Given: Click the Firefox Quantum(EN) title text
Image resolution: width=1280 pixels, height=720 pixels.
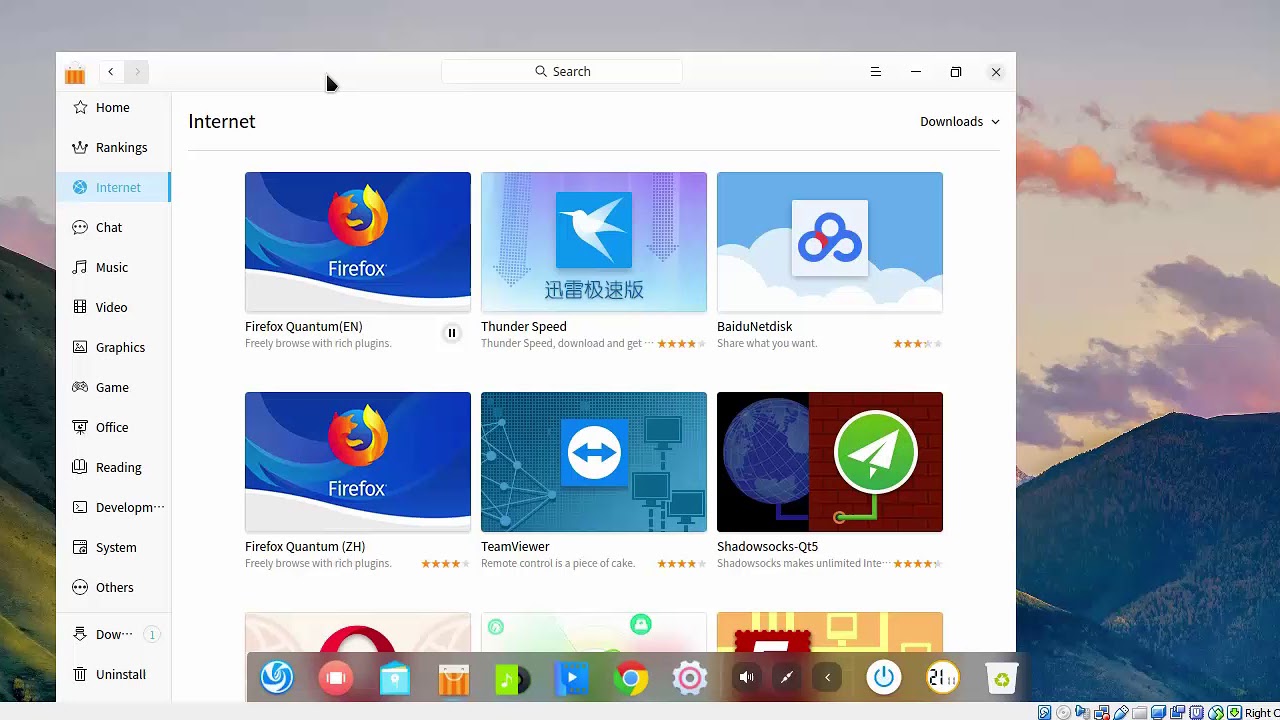Looking at the screenshot, I should click(x=304, y=327).
